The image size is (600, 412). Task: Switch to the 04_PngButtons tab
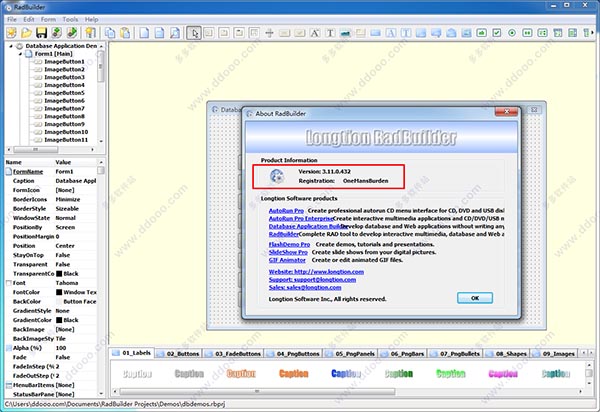293,354
